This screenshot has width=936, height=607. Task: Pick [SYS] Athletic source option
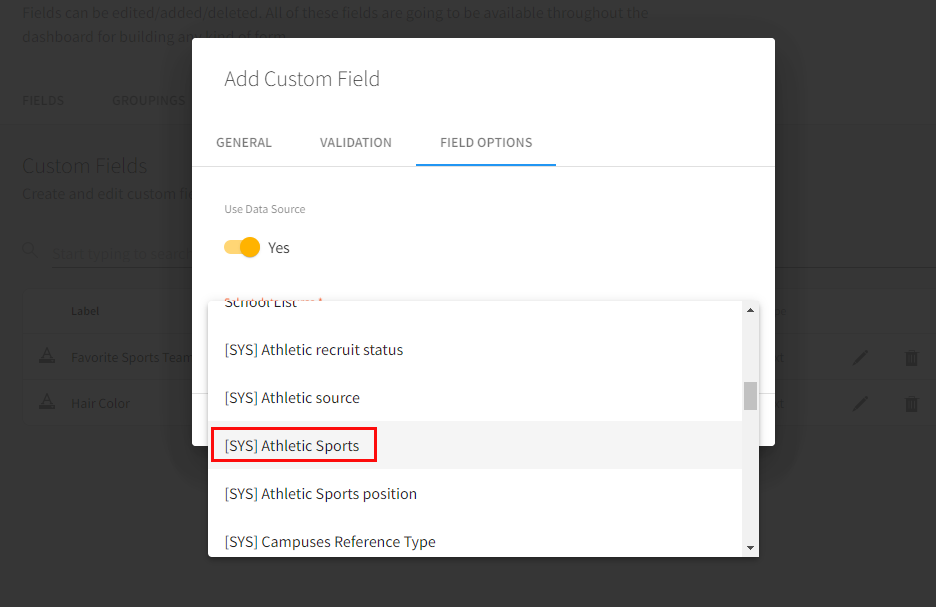click(292, 398)
